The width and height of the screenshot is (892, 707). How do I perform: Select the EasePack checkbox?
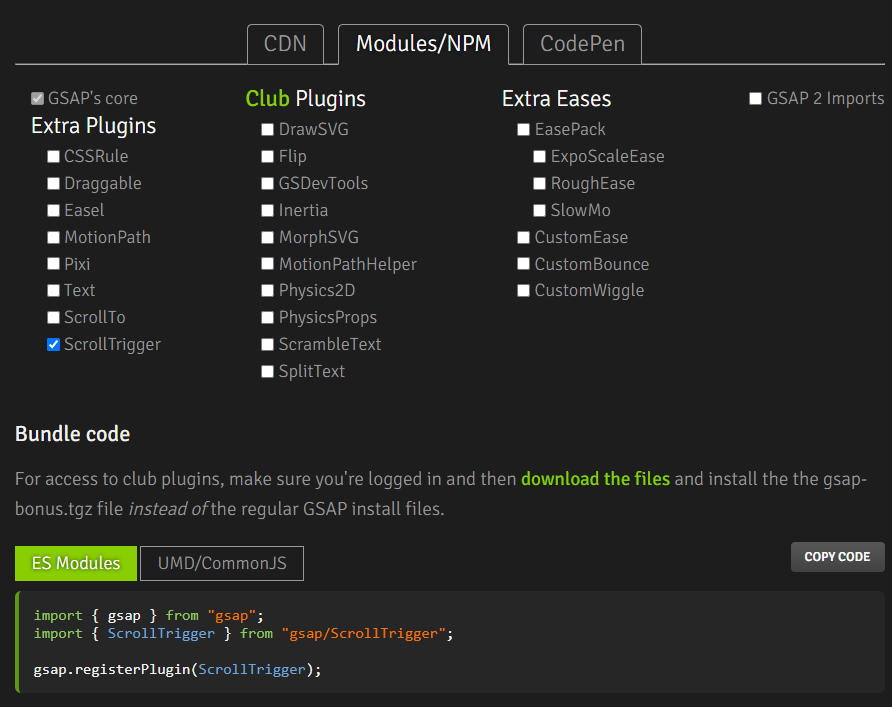[x=524, y=130]
